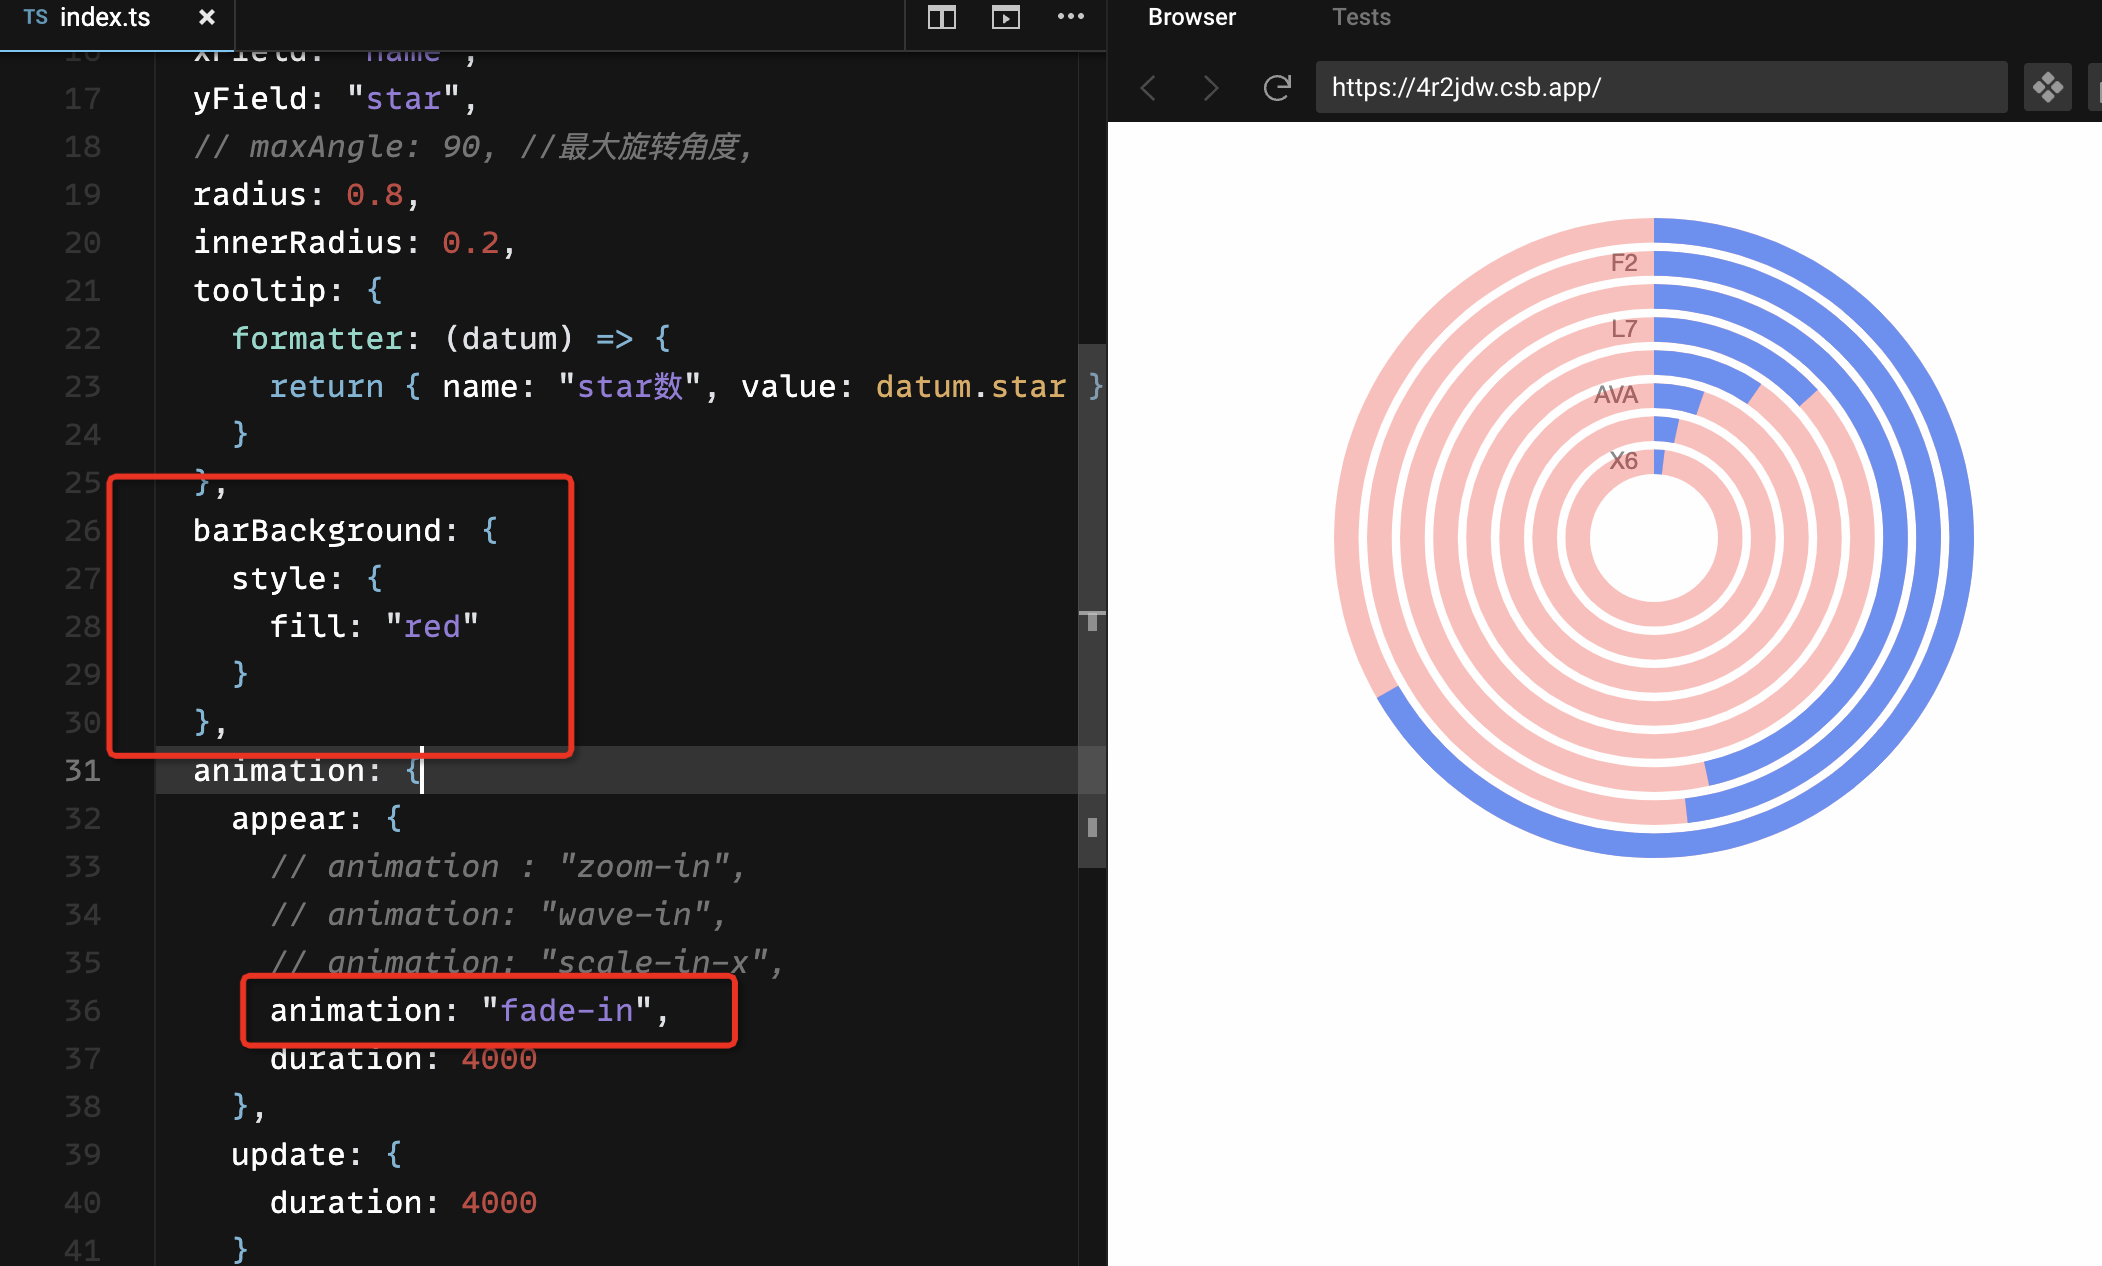Open the split editor layout icon

tap(941, 17)
